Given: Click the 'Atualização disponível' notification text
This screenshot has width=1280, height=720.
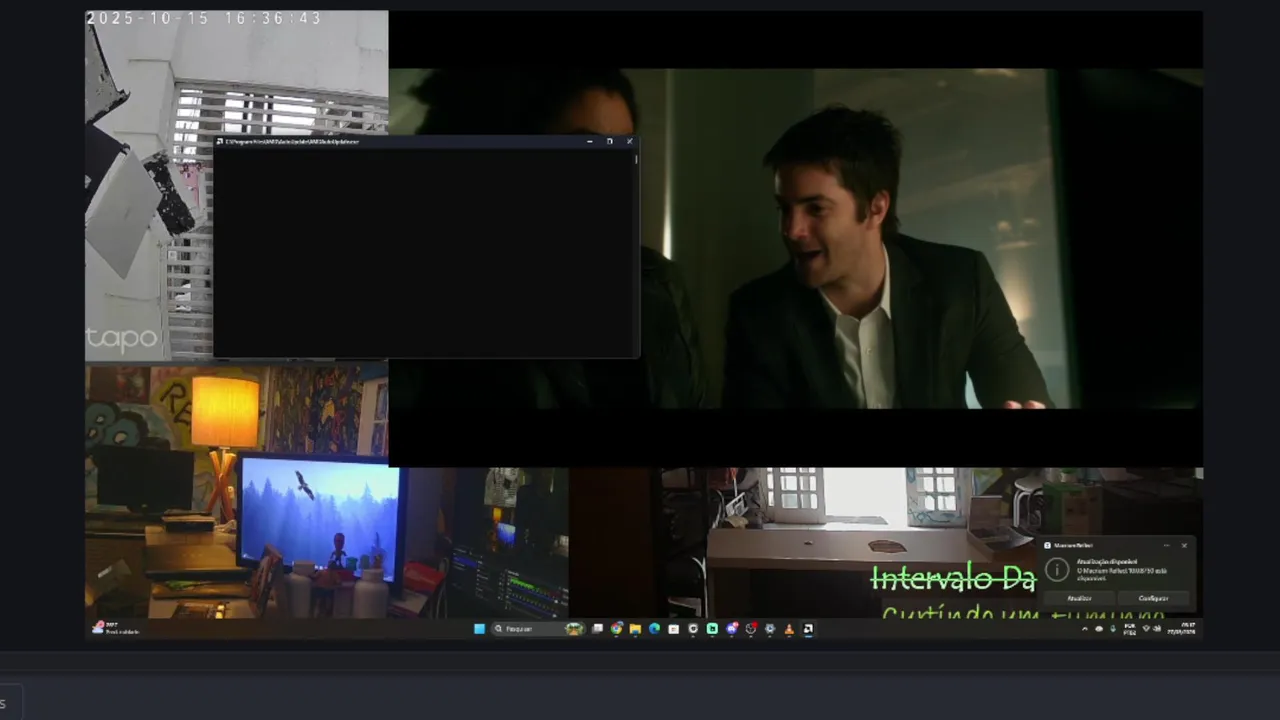Looking at the screenshot, I should tap(1107, 562).
